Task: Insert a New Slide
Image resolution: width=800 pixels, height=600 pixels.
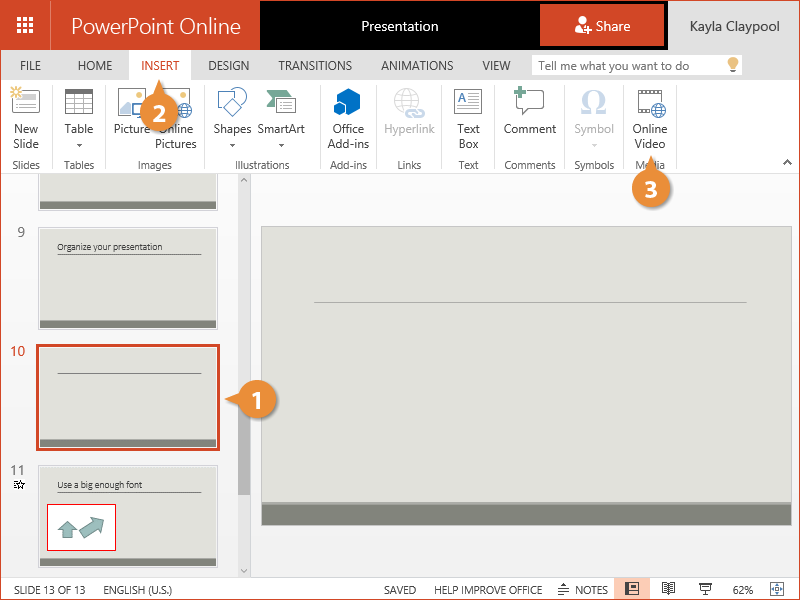Action: pos(26,118)
